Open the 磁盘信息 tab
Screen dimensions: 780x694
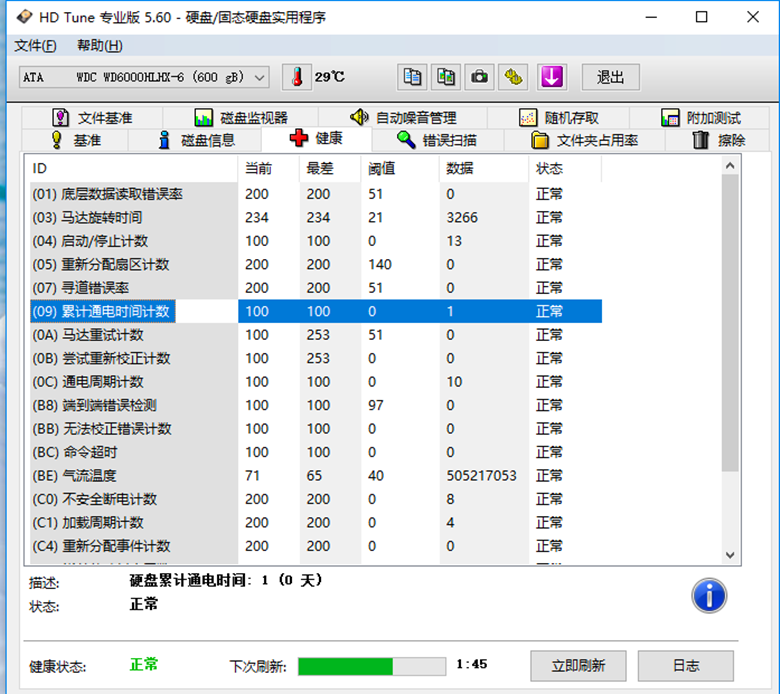(195, 140)
